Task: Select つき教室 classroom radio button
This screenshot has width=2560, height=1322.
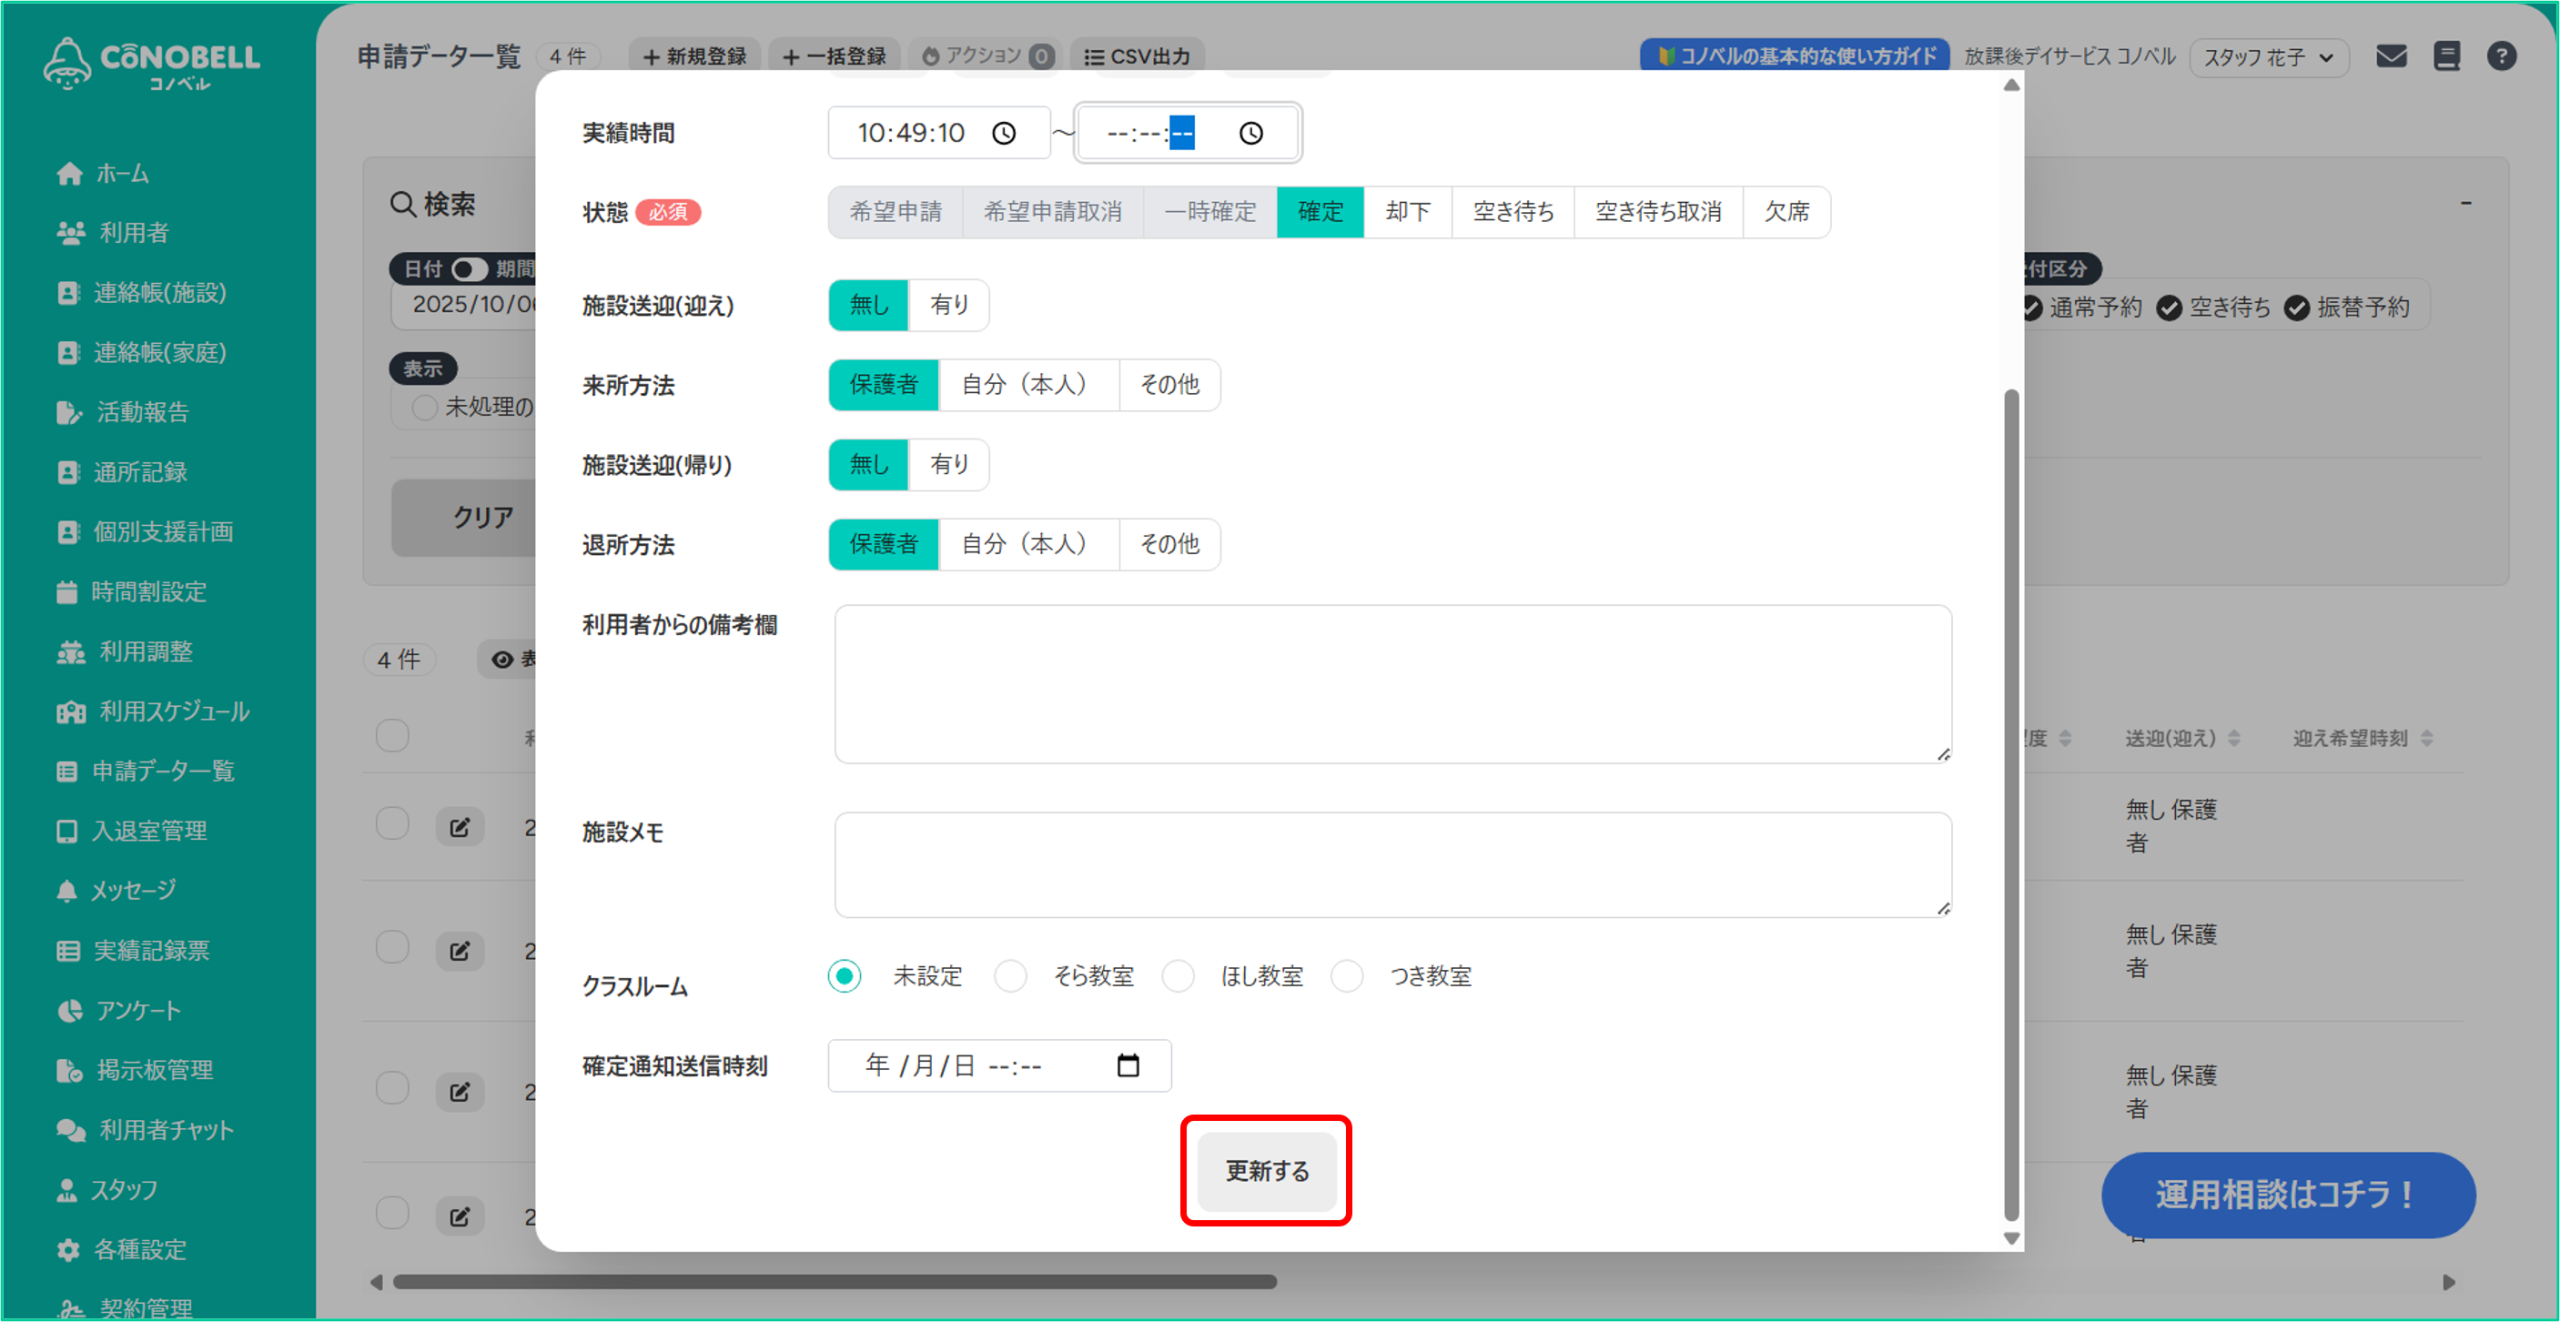Action: [1347, 976]
